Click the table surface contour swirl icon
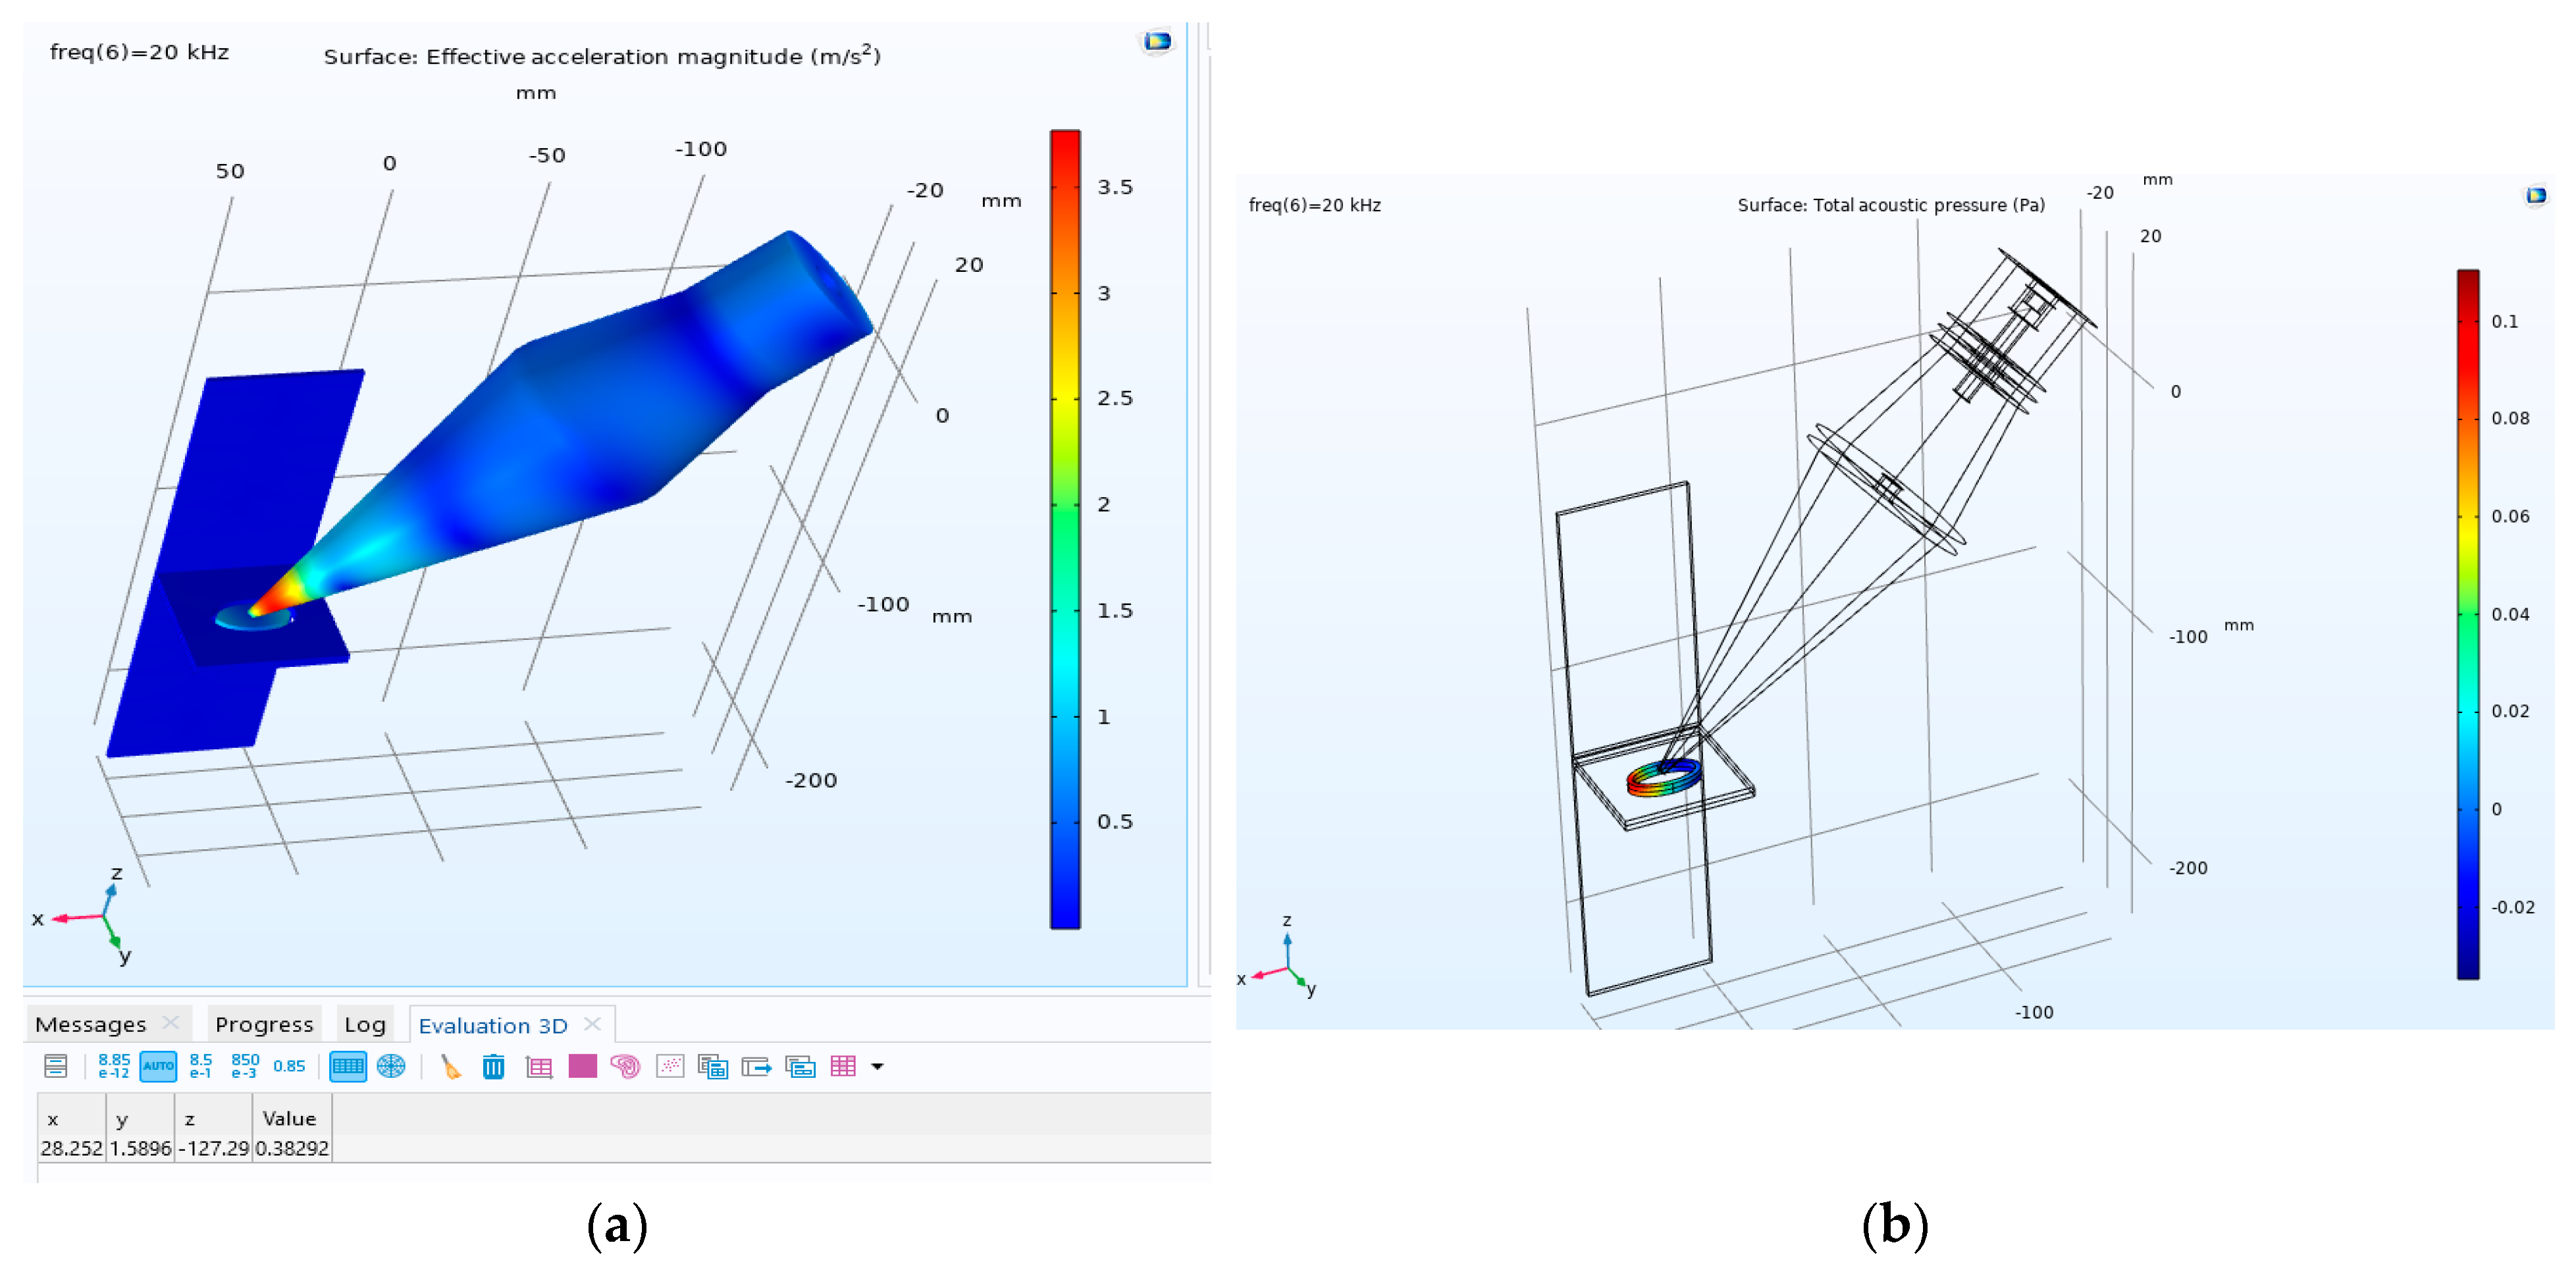 (x=625, y=1067)
